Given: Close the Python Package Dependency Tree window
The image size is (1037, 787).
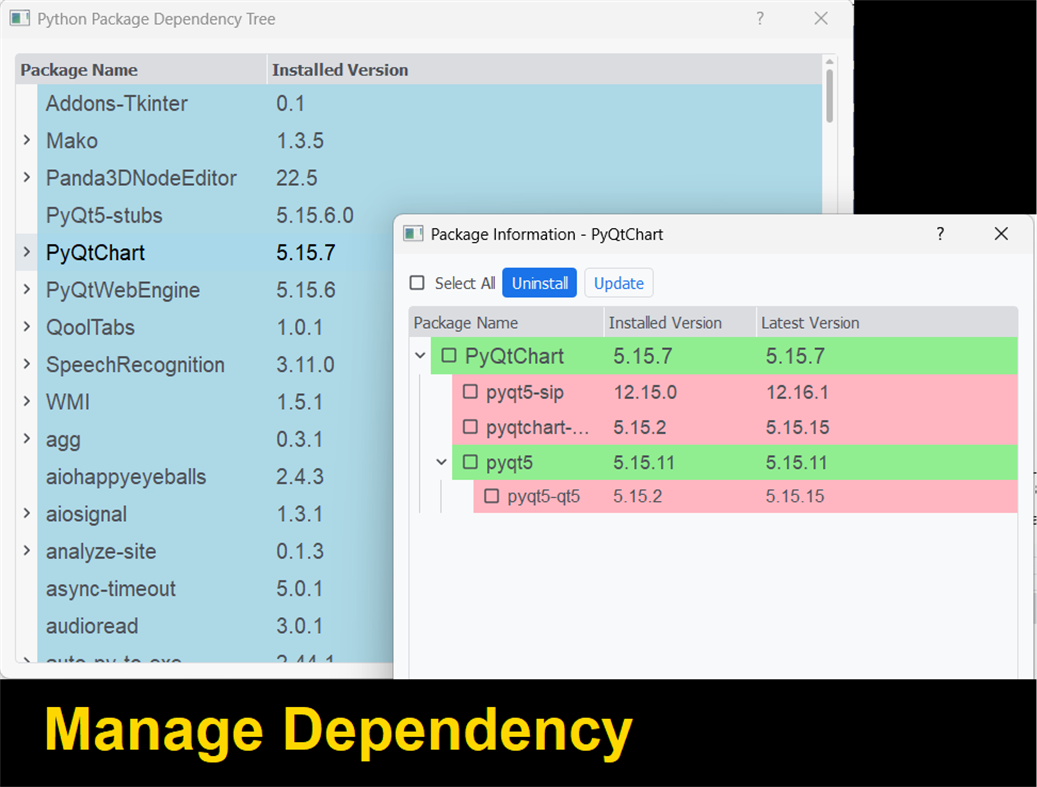Looking at the screenshot, I should (x=821, y=19).
